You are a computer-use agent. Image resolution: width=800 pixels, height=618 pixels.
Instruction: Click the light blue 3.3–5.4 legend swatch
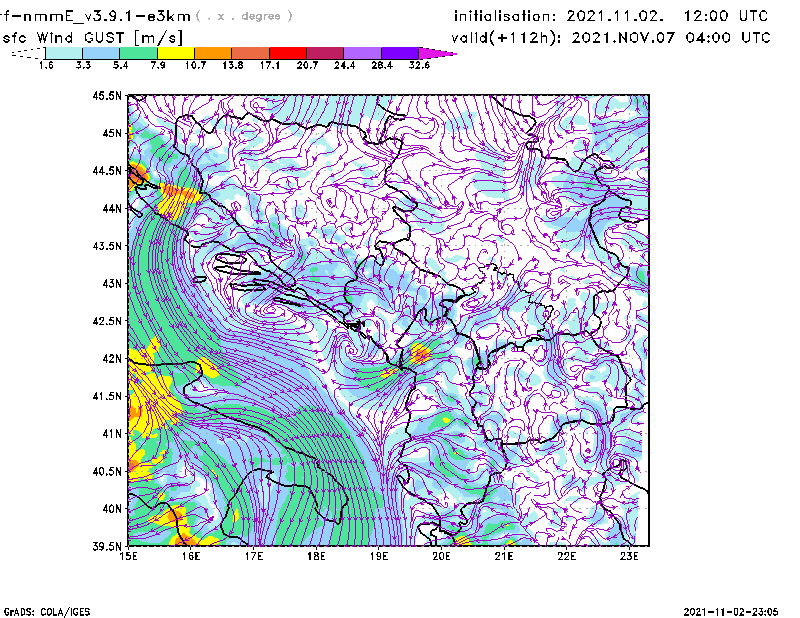point(101,53)
